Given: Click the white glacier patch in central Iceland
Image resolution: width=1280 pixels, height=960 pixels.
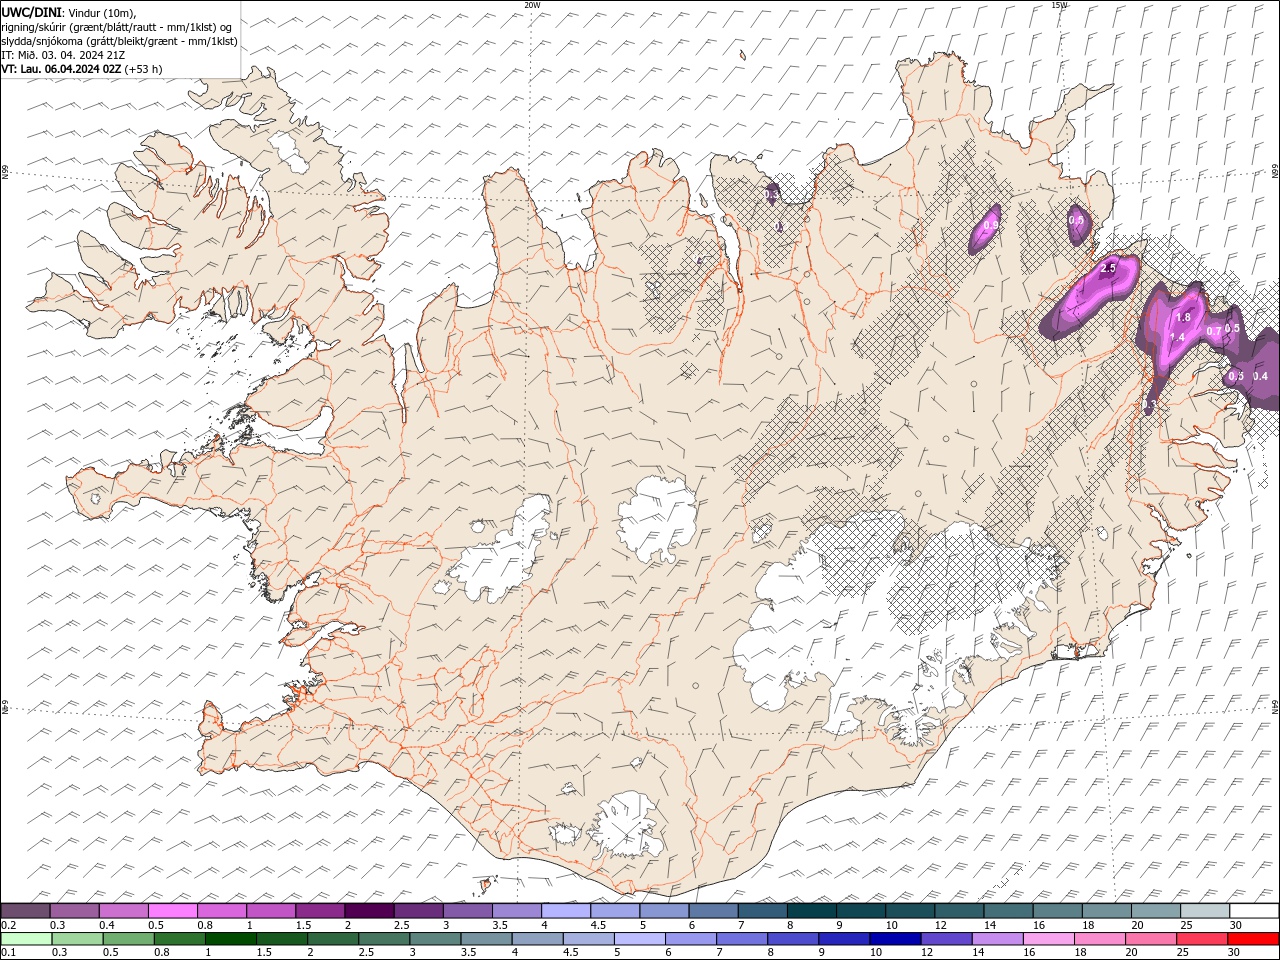Looking at the screenshot, I should click(657, 519).
